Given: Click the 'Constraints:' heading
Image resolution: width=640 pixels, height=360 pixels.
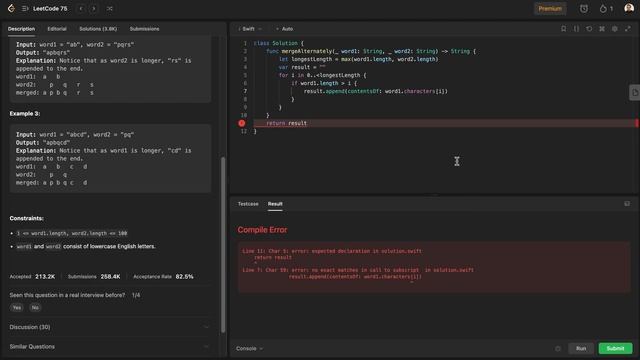Looking at the screenshot, I should click(x=27, y=218).
